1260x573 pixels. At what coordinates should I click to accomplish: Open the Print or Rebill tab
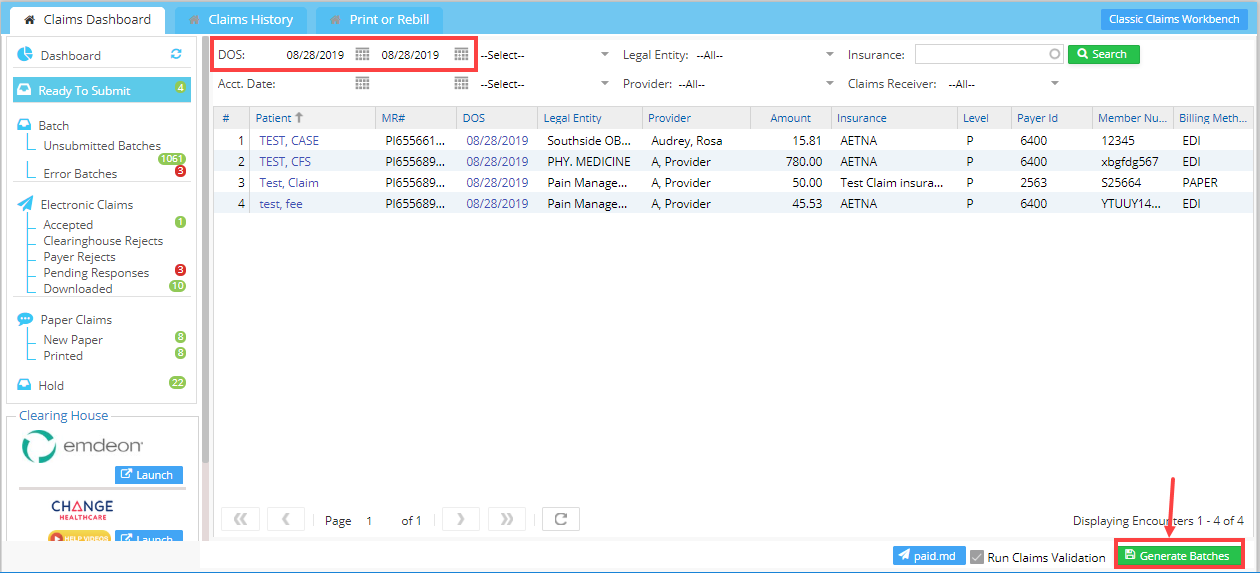pos(379,19)
